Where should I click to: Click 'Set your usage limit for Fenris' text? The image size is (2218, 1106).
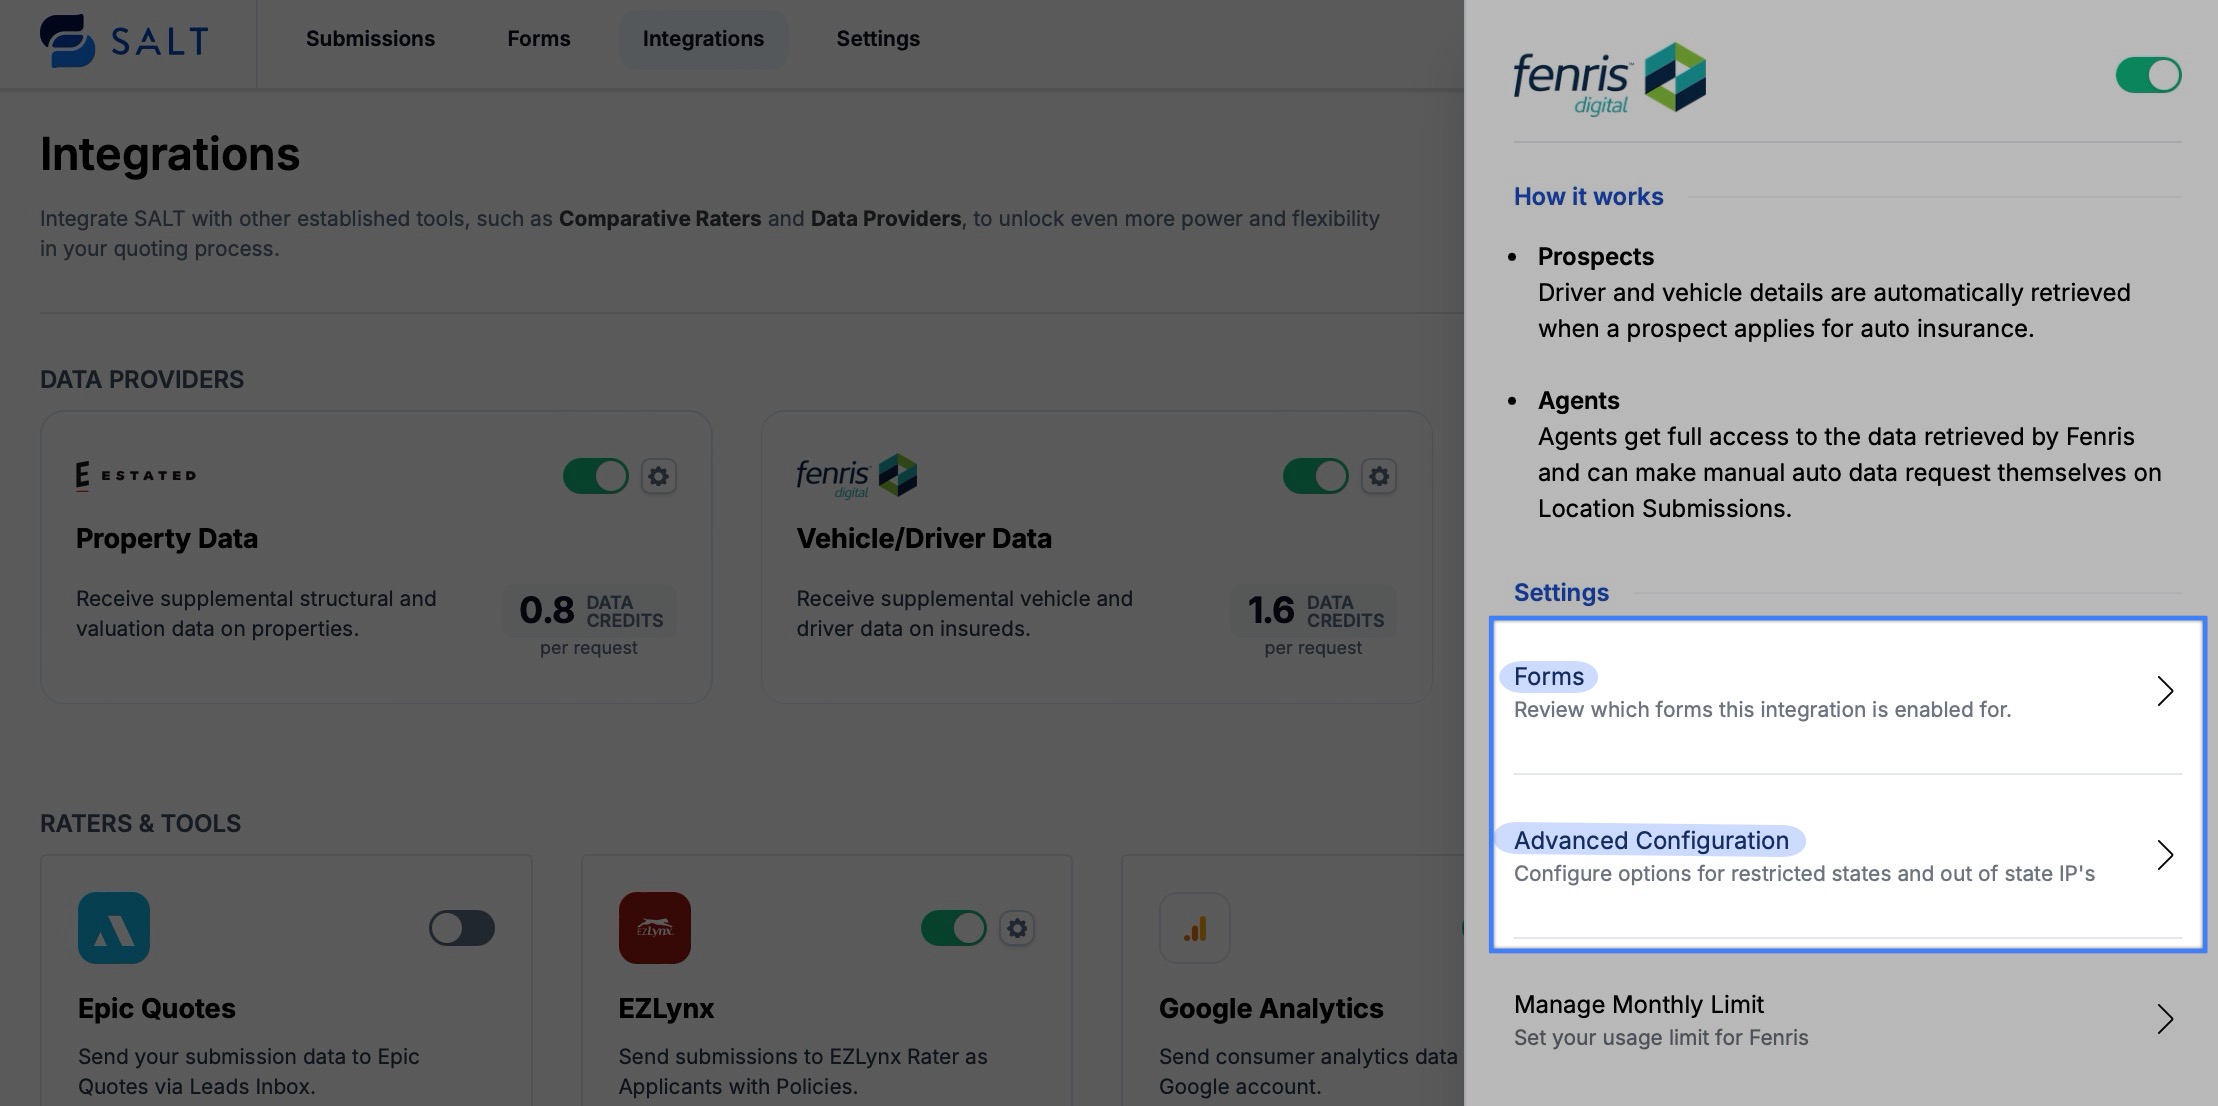click(x=1661, y=1038)
